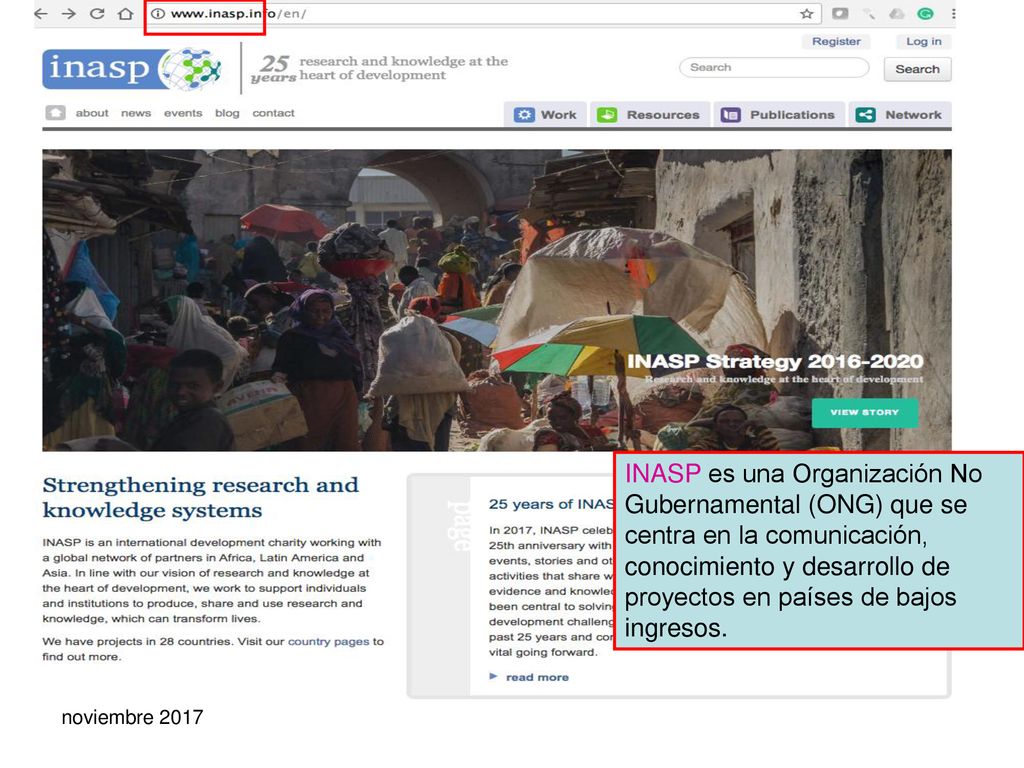
Task: Click Strengthening research and knowledge systems heading
Action: [200, 498]
